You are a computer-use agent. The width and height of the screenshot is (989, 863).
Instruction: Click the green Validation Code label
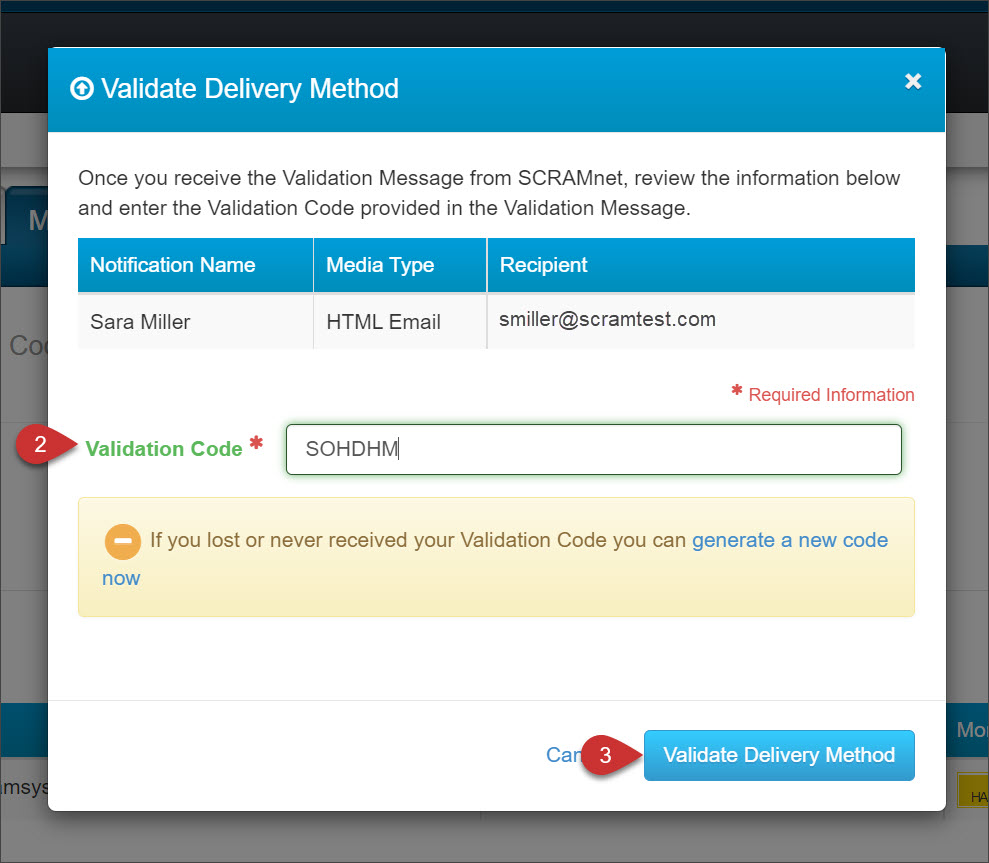point(164,449)
